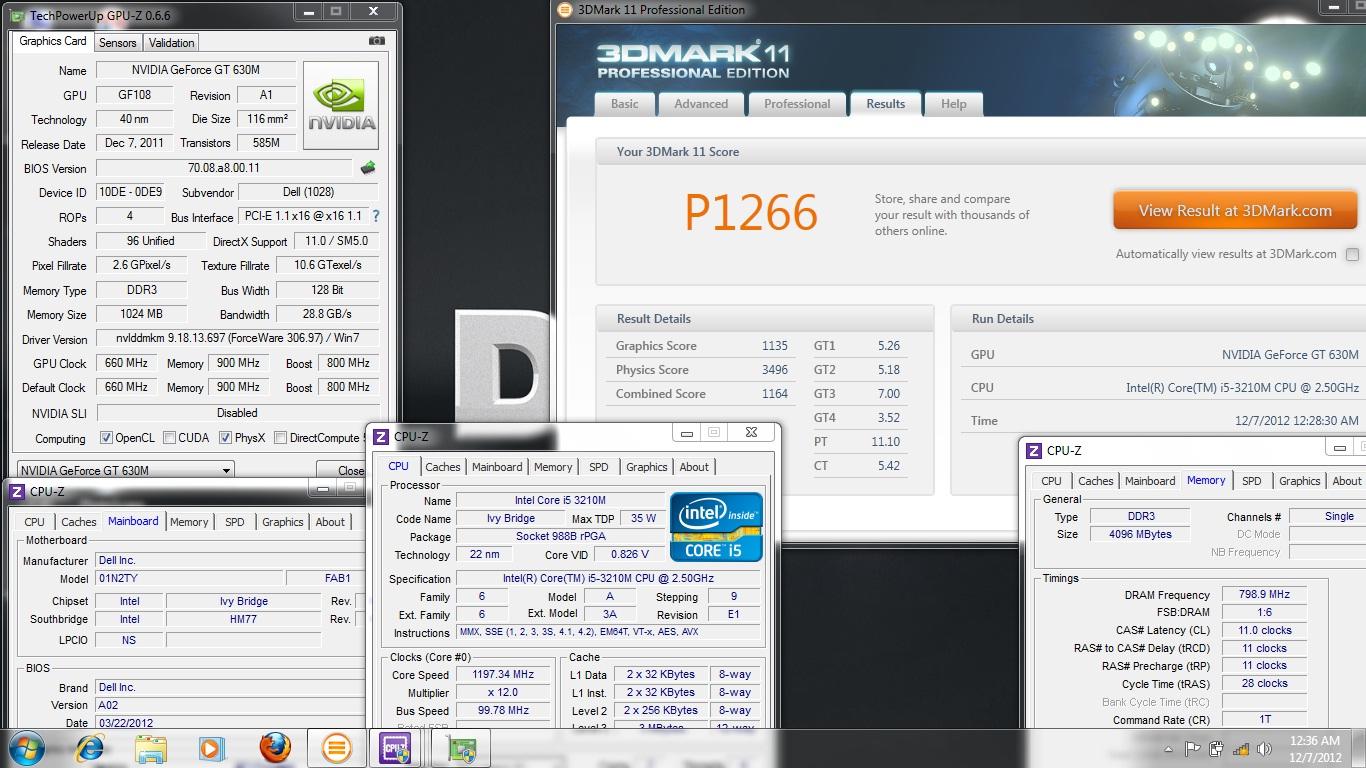Screen dimensions: 1366x768
Task: Switch to Sensors tab in GPU-Z
Action: click(x=117, y=43)
